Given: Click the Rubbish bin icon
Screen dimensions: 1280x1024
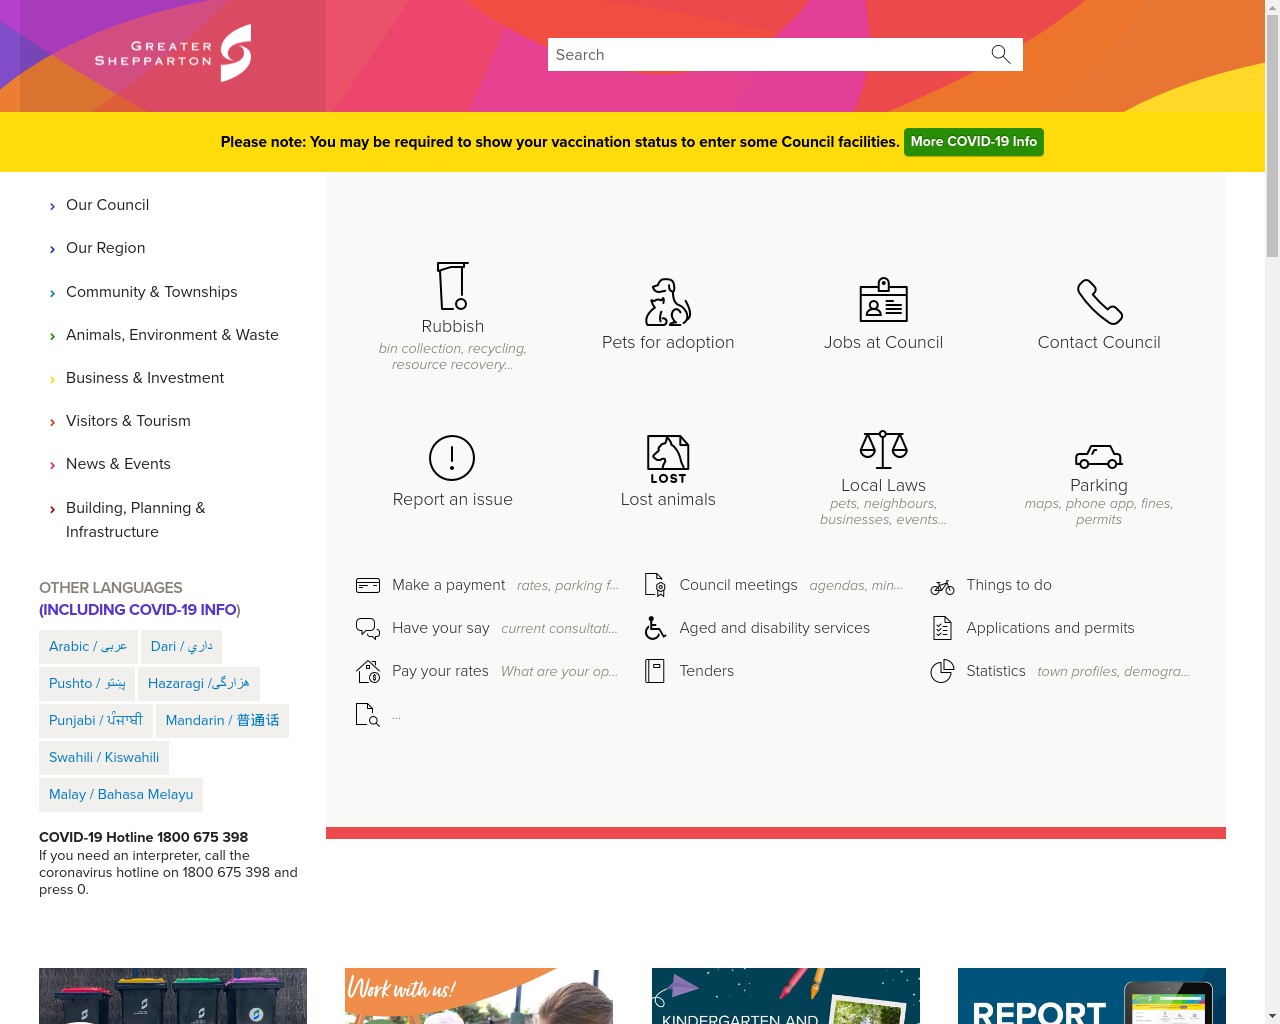Looking at the screenshot, I should tap(452, 286).
